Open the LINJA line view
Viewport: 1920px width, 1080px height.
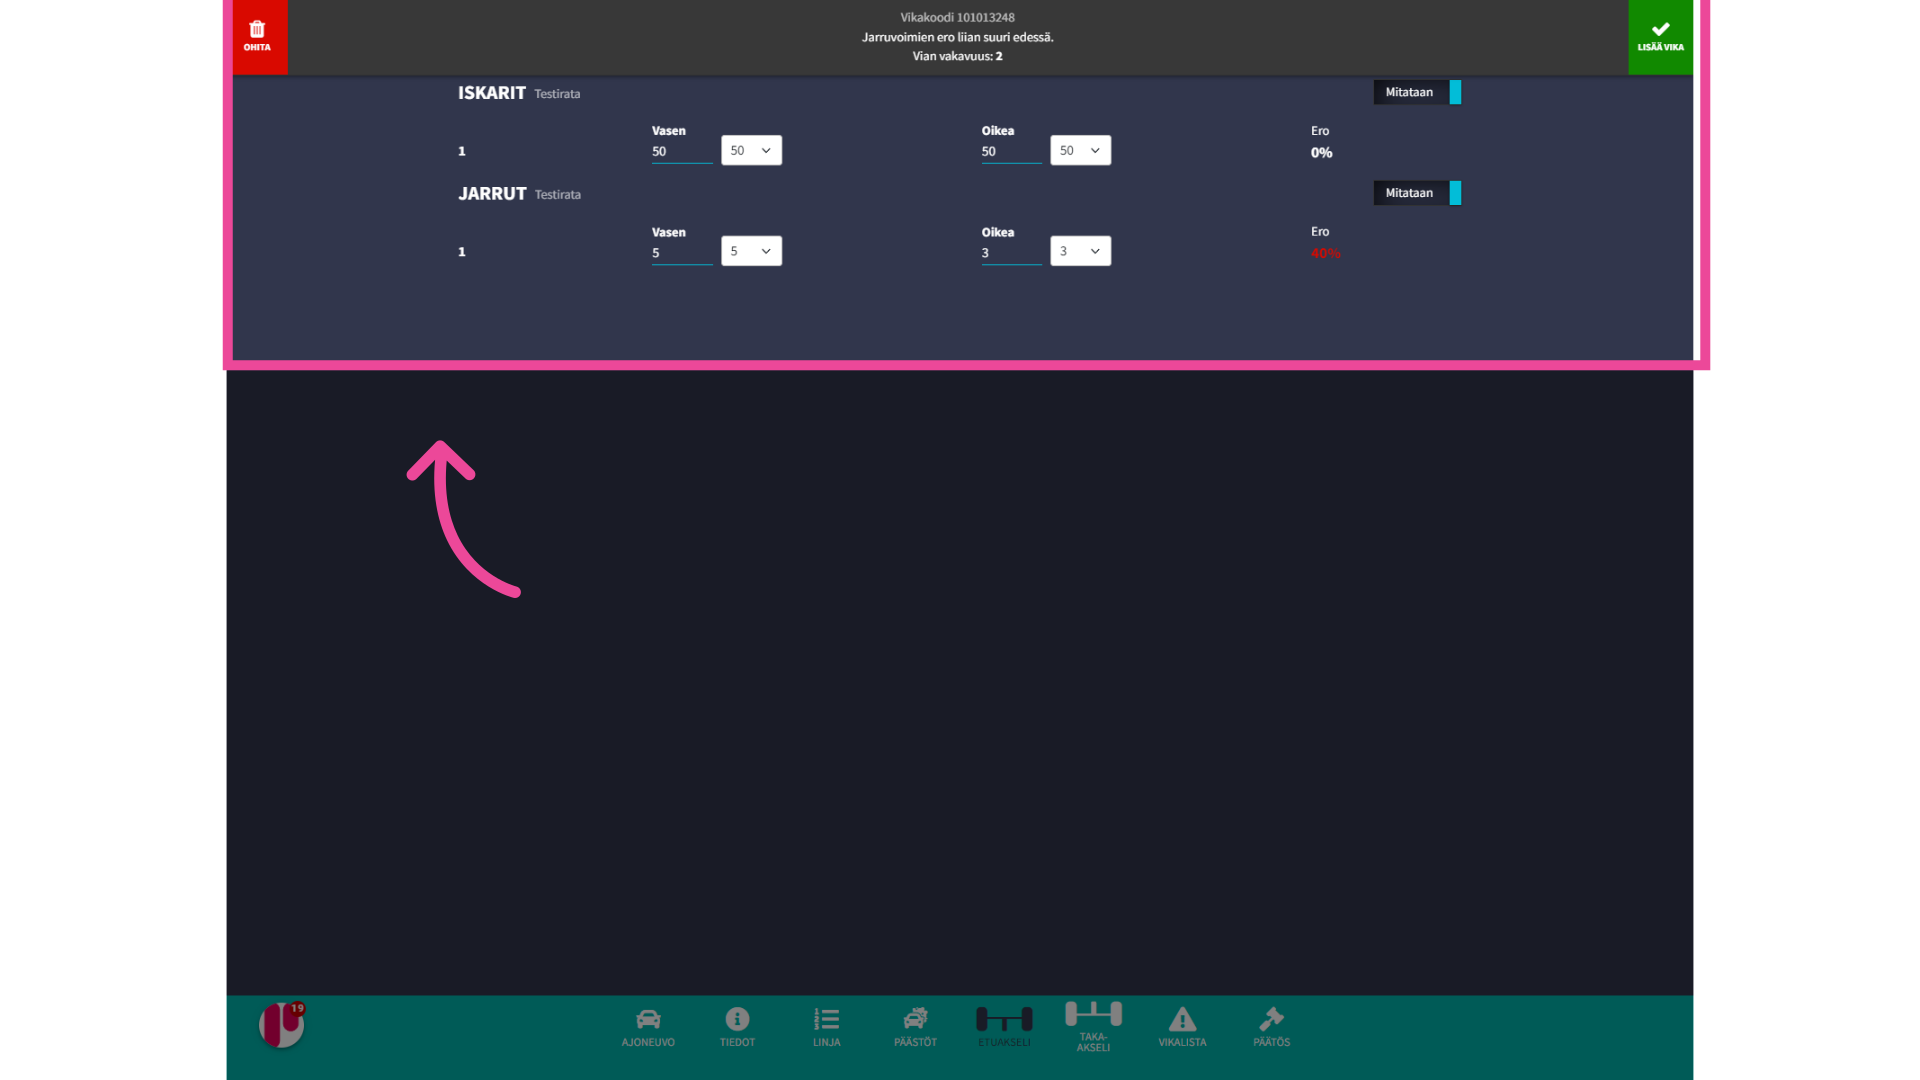pos(825,1026)
